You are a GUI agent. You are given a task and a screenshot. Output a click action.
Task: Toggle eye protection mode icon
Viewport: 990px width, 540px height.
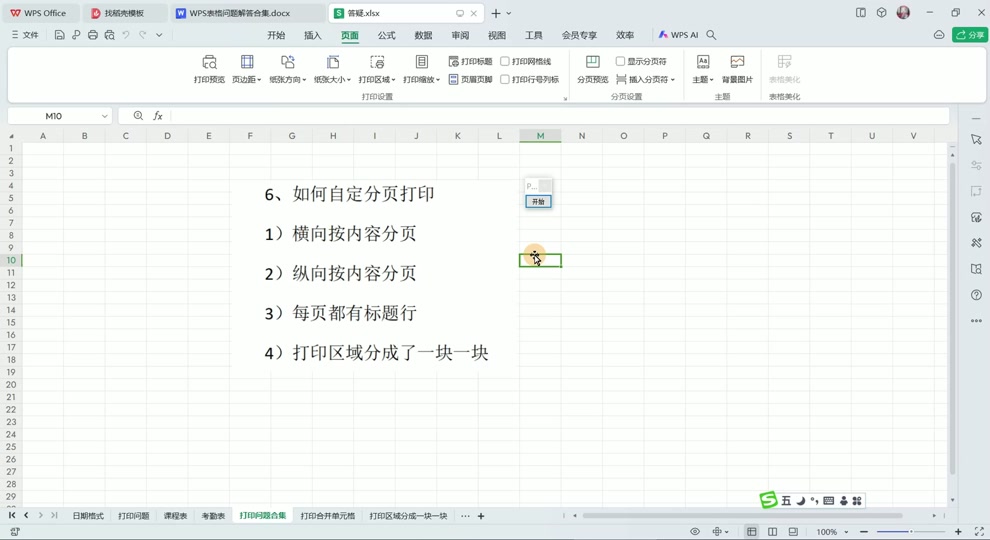(x=695, y=532)
